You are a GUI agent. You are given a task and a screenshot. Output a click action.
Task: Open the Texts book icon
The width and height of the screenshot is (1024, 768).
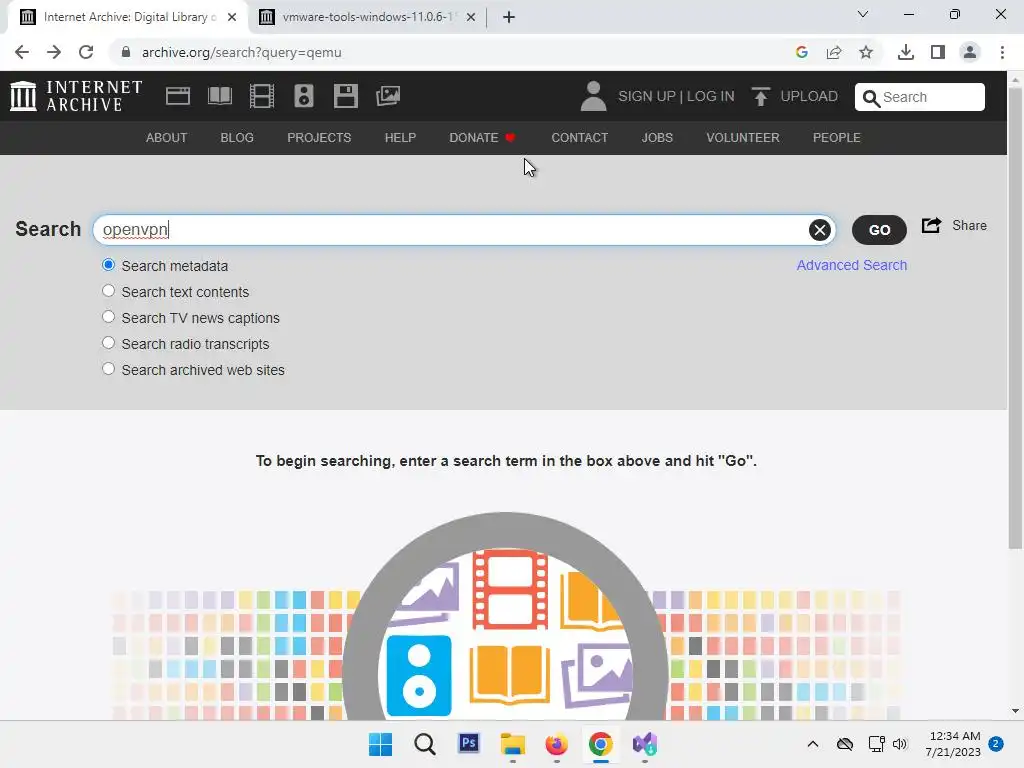tap(219, 96)
